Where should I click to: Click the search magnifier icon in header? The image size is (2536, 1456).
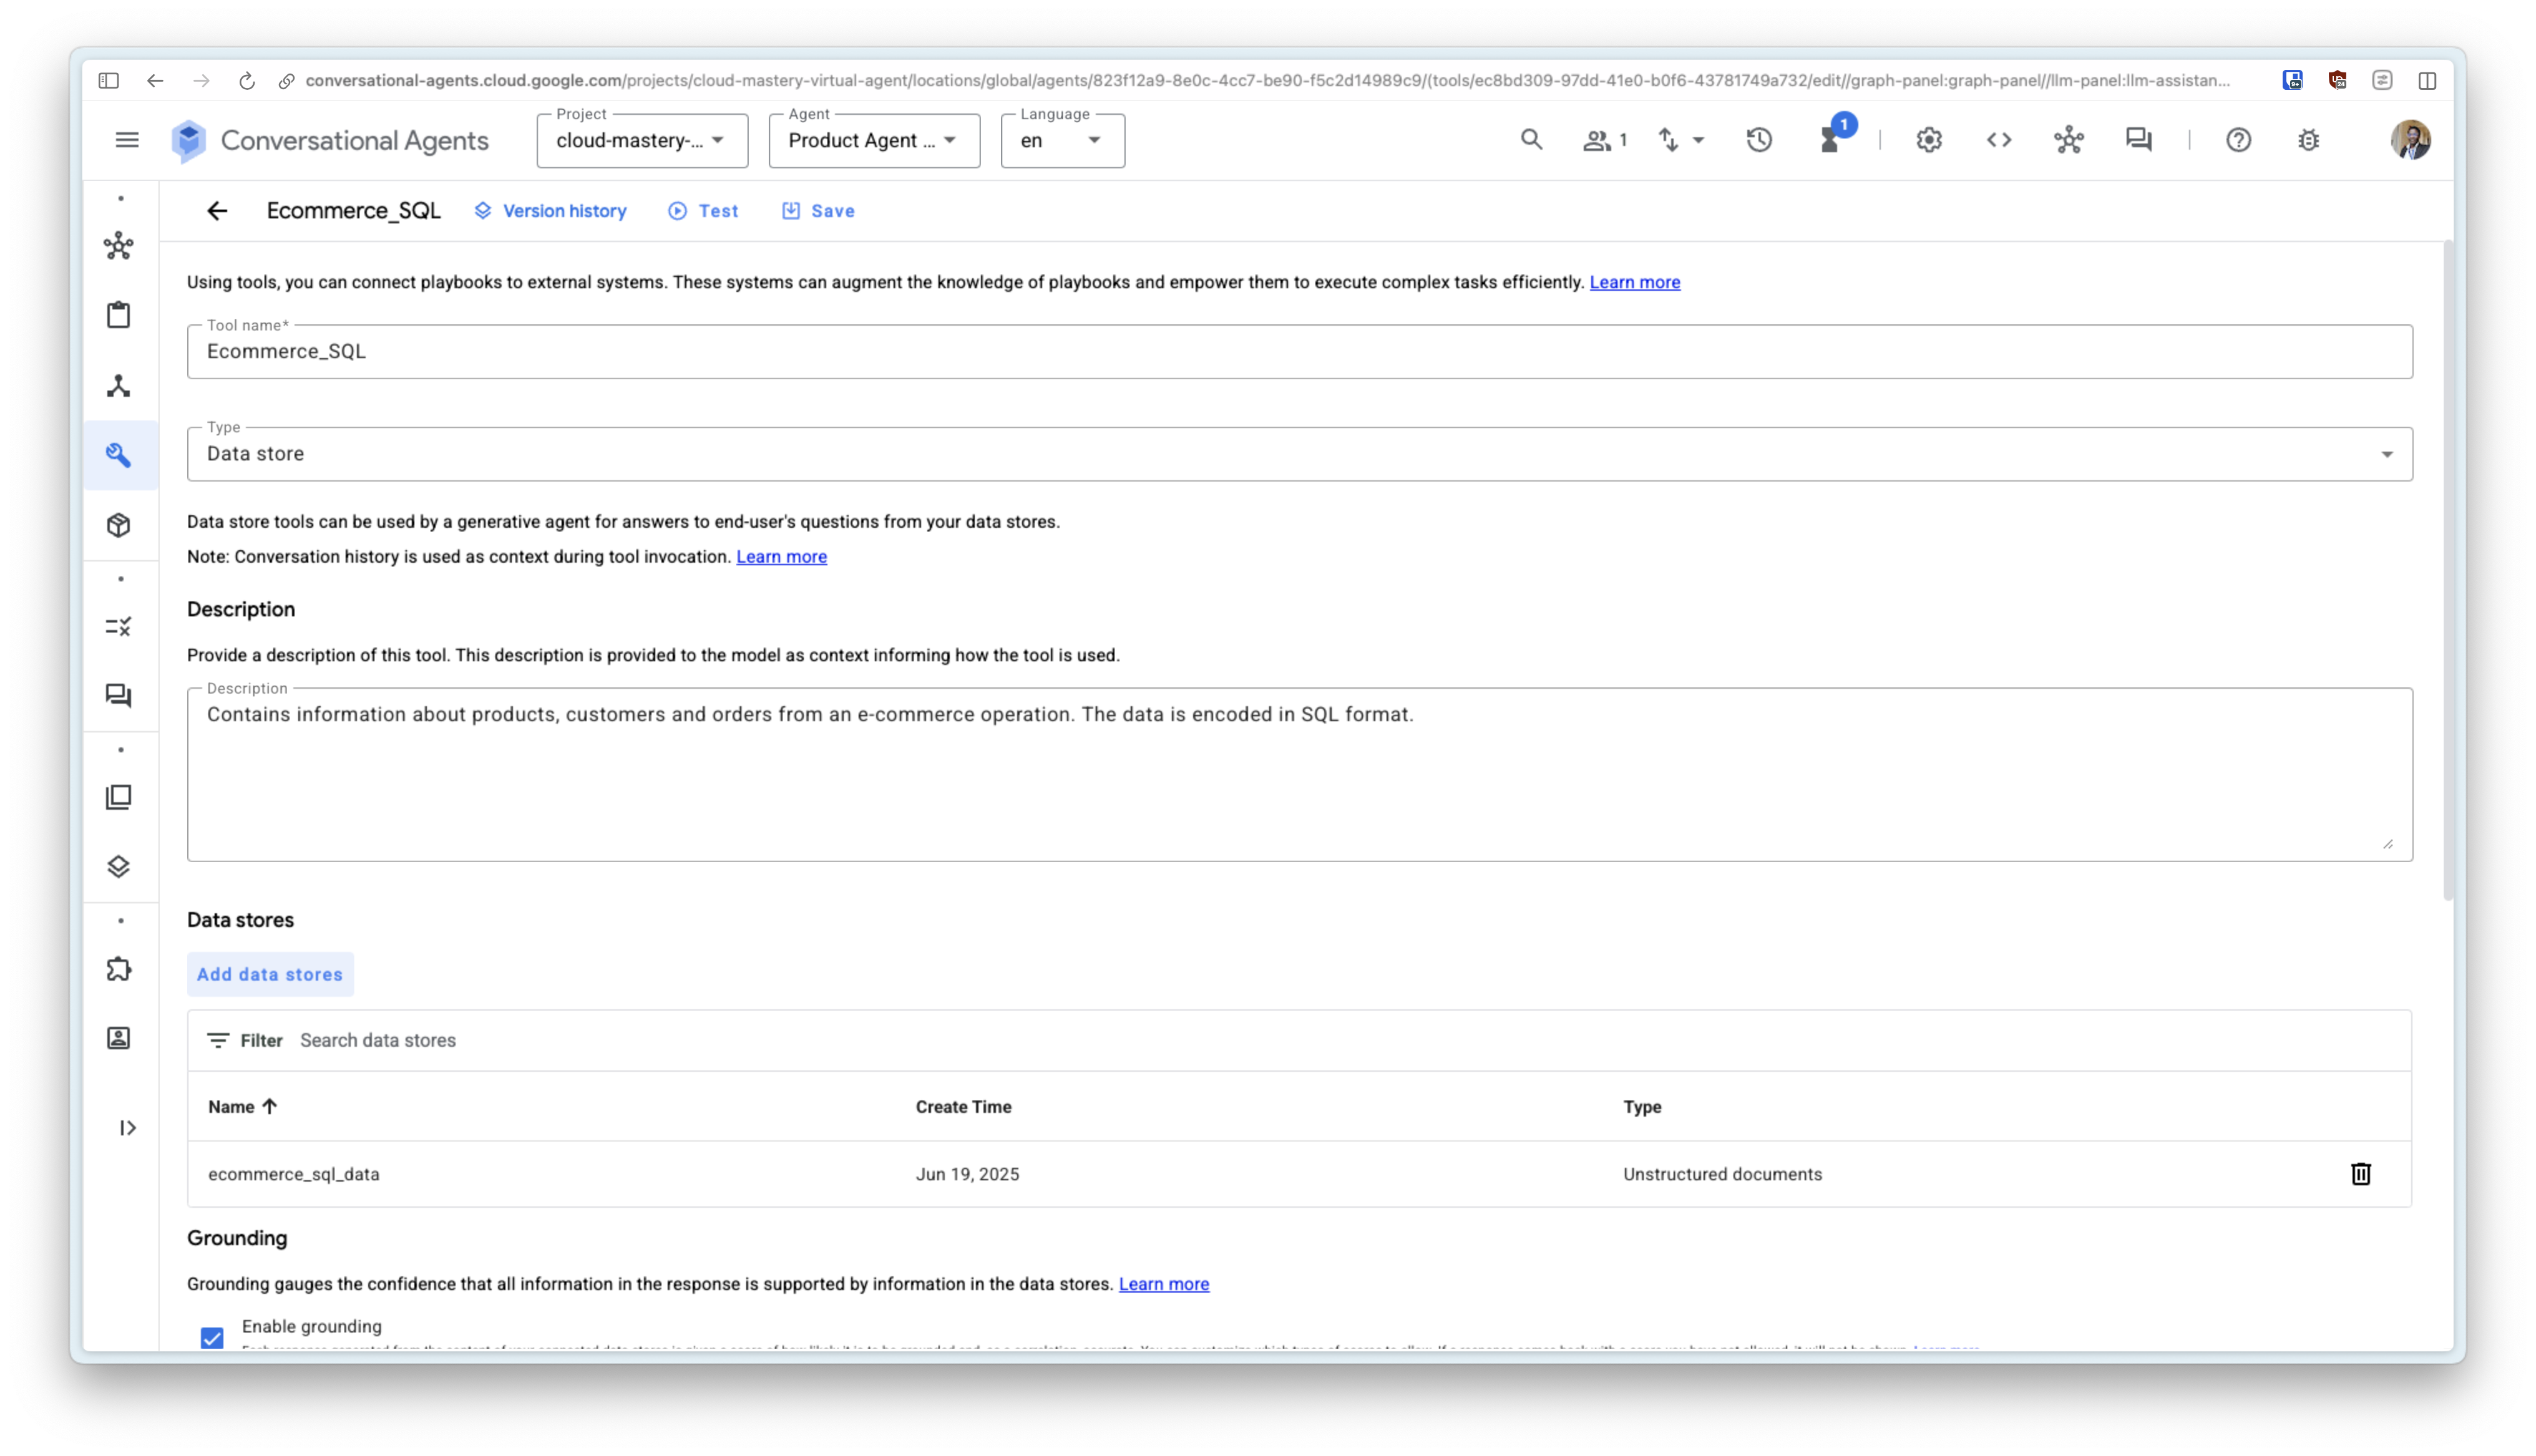[x=1531, y=140]
